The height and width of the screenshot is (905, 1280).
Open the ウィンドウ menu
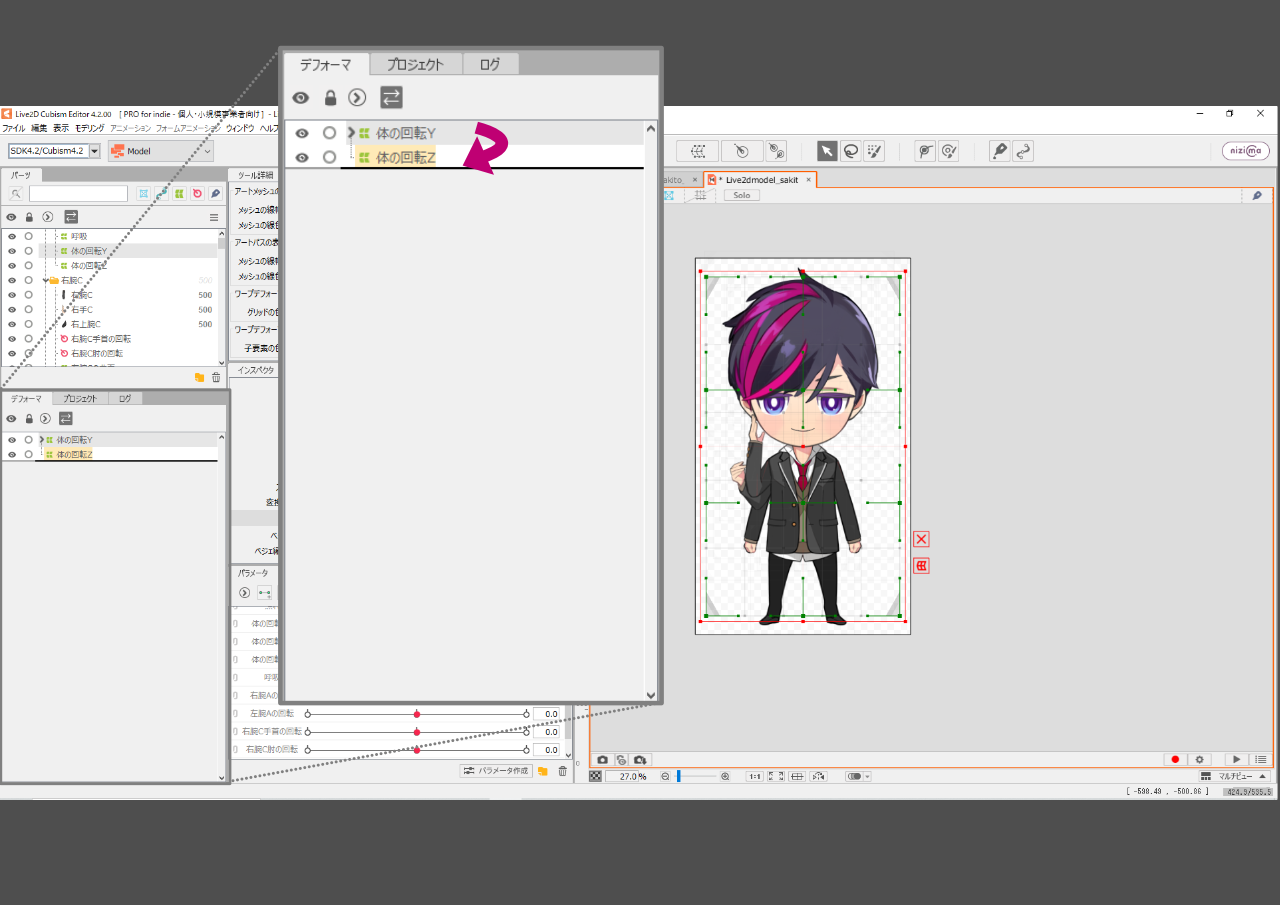pyautogui.click(x=240, y=128)
